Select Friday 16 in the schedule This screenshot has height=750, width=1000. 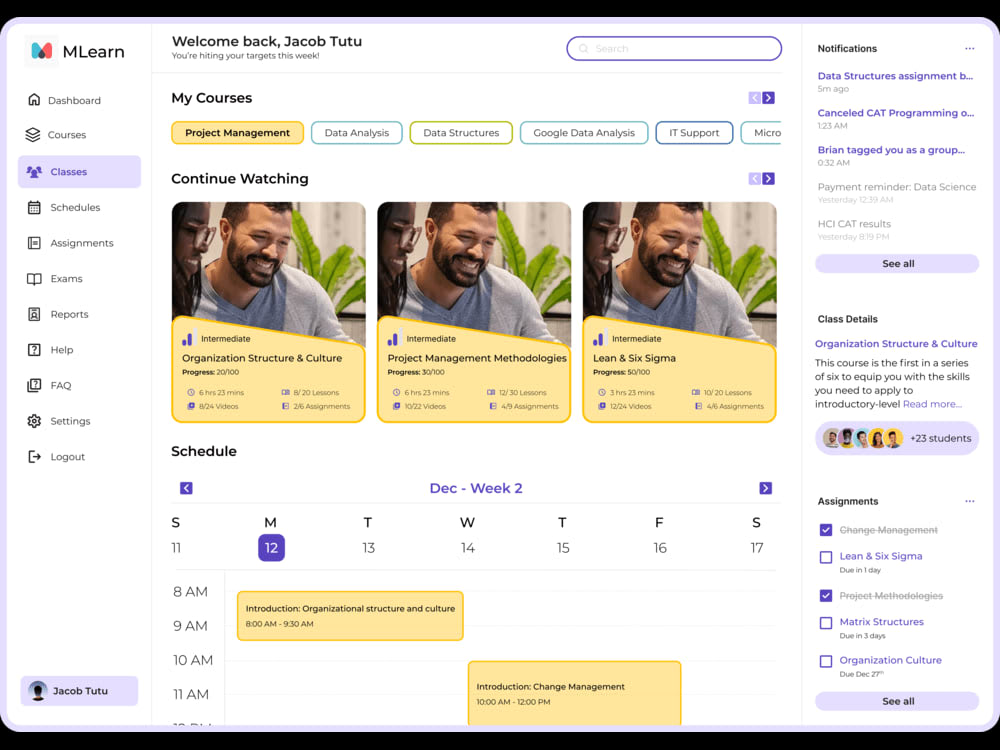coord(659,548)
